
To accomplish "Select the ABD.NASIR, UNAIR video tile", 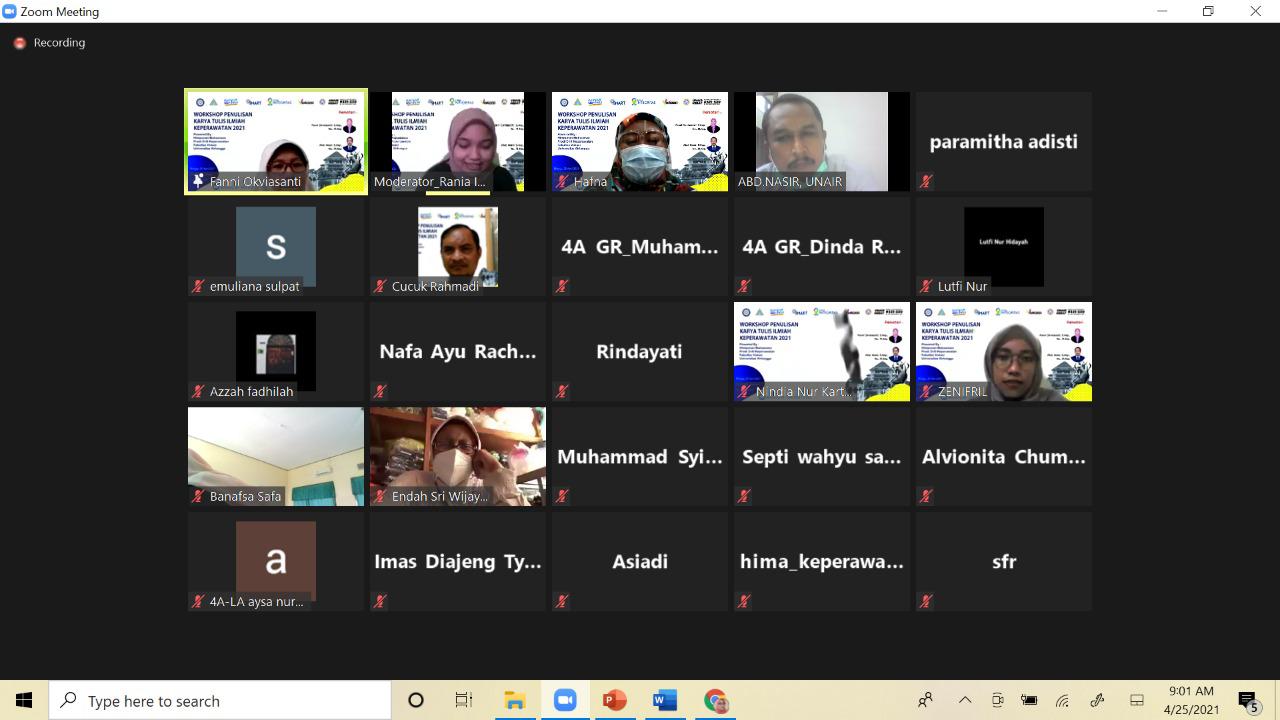I will [x=821, y=141].
